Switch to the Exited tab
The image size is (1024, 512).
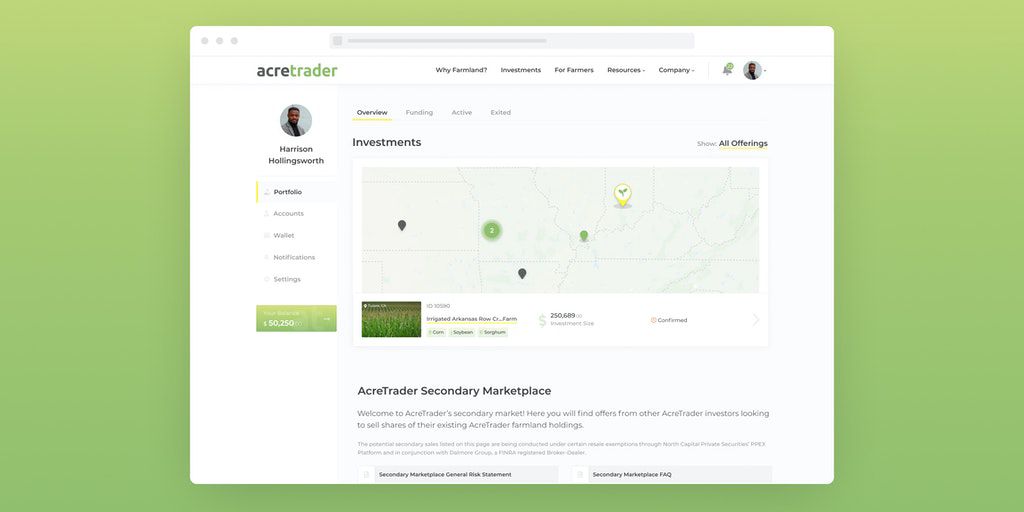[x=501, y=112]
